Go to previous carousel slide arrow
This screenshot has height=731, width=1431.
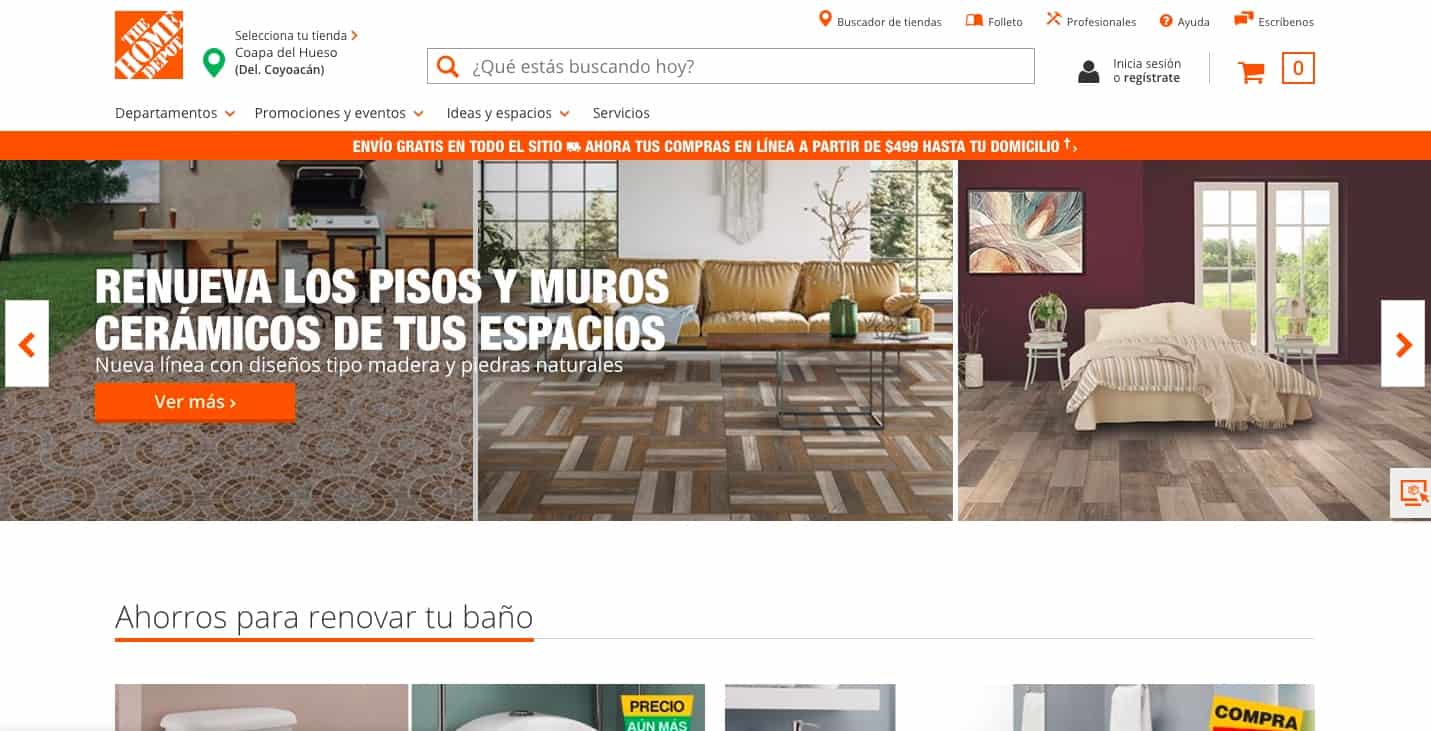[27, 344]
